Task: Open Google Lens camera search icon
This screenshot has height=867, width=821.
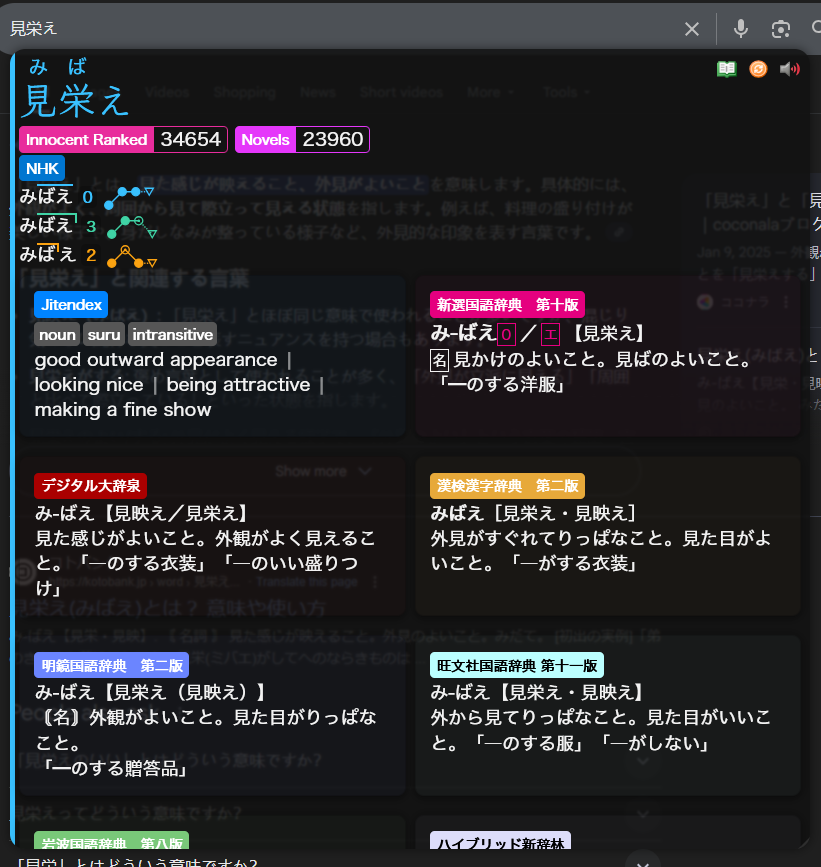Action: point(780,29)
